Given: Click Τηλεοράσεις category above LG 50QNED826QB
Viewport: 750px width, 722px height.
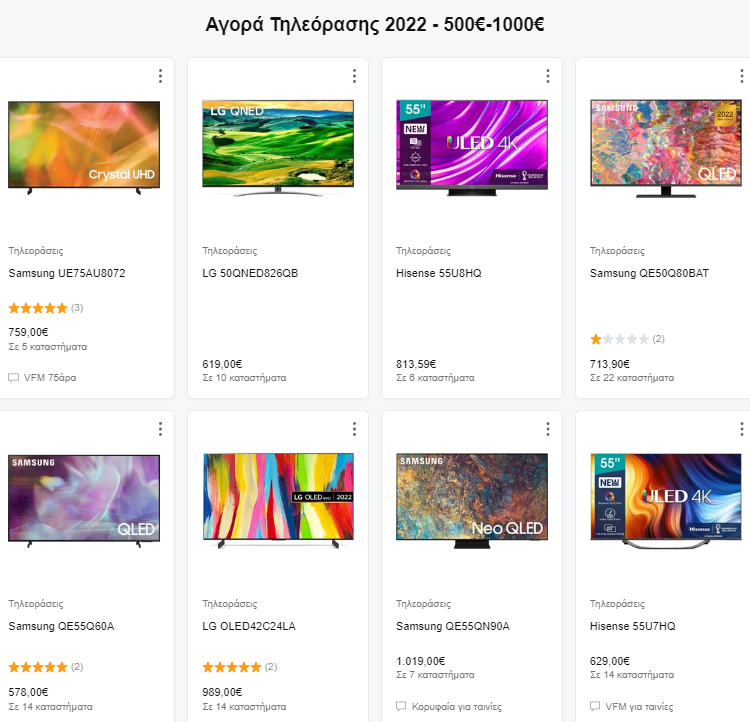Looking at the screenshot, I should [x=230, y=251].
